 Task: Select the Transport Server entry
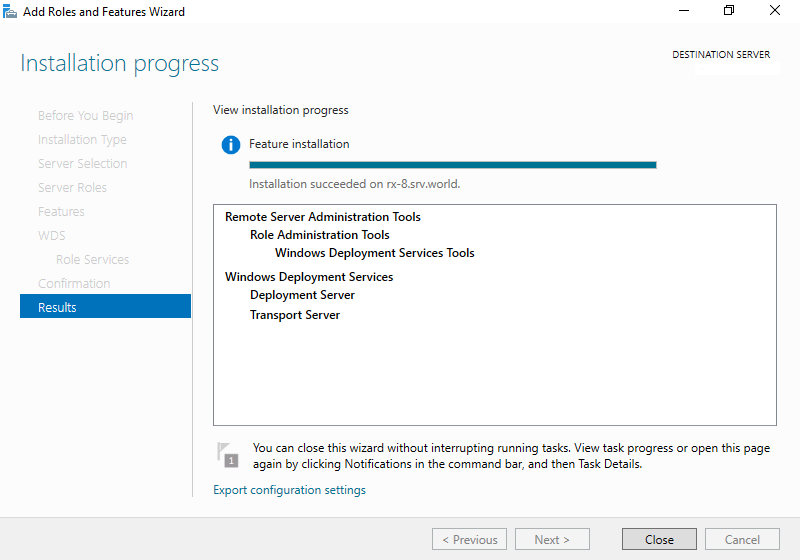coord(294,315)
